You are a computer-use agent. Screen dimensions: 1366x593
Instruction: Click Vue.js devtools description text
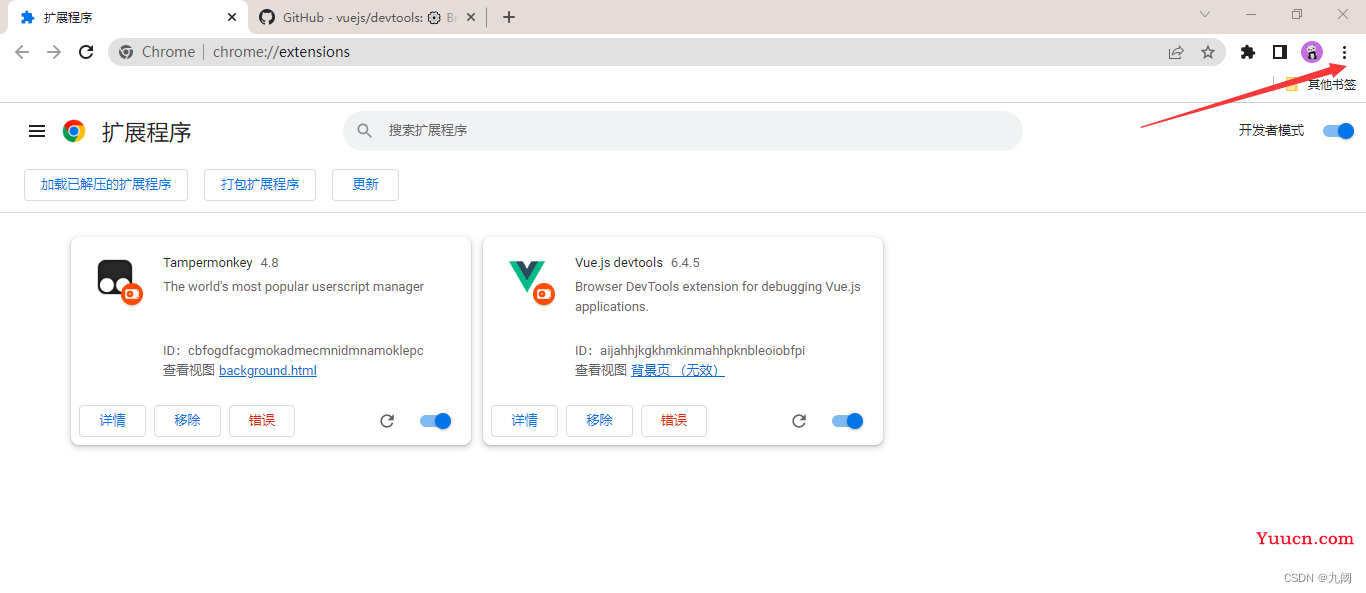tap(718, 297)
